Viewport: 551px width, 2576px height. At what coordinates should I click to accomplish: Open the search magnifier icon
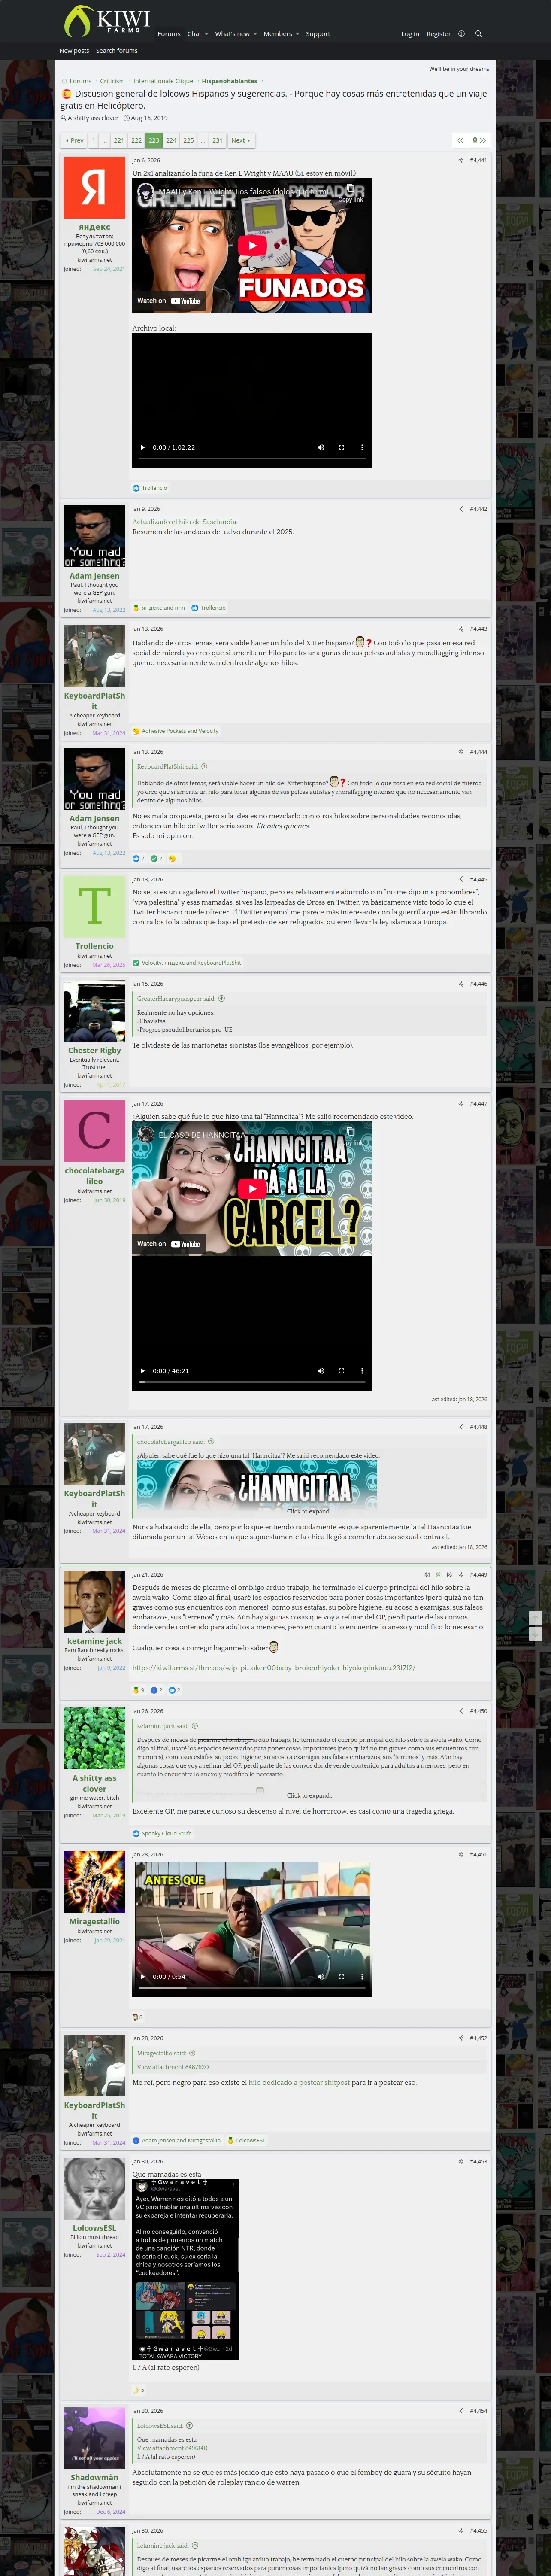pyautogui.click(x=478, y=34)
